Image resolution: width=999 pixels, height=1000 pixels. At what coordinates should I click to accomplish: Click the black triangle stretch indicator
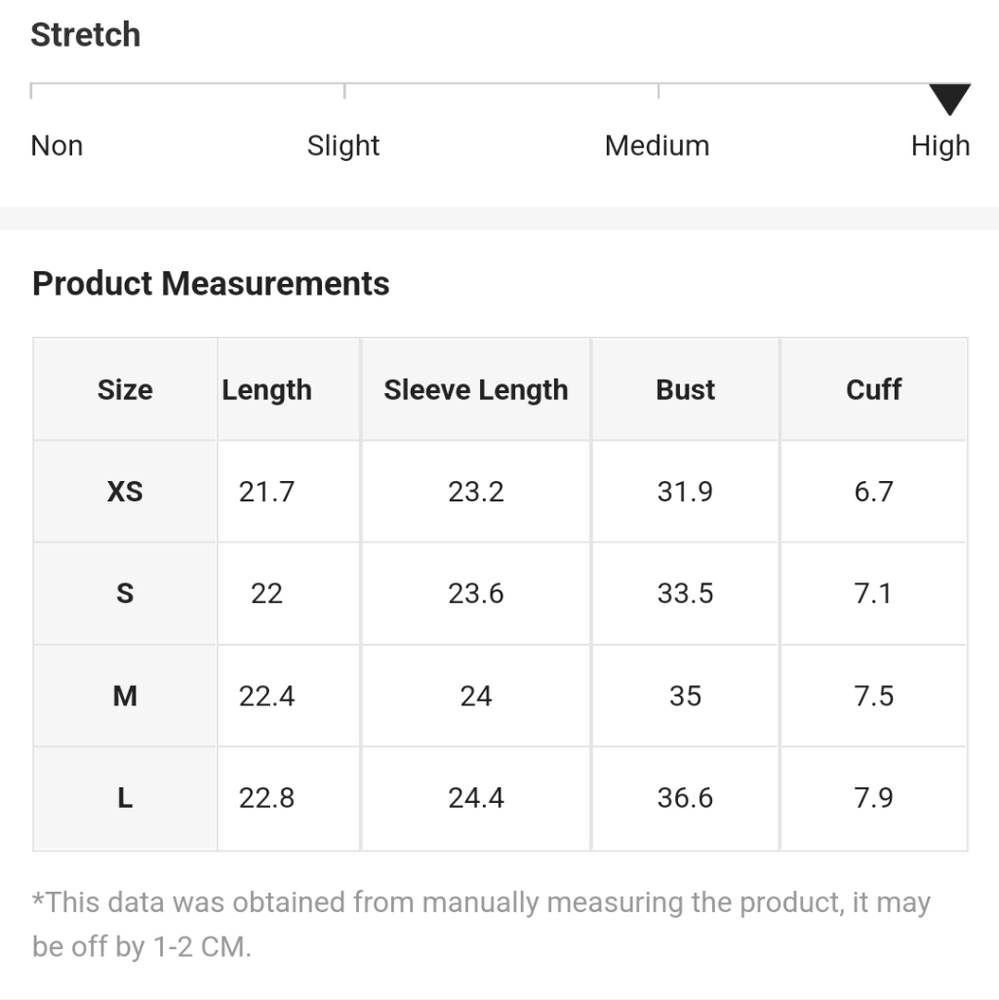(949, 99)
